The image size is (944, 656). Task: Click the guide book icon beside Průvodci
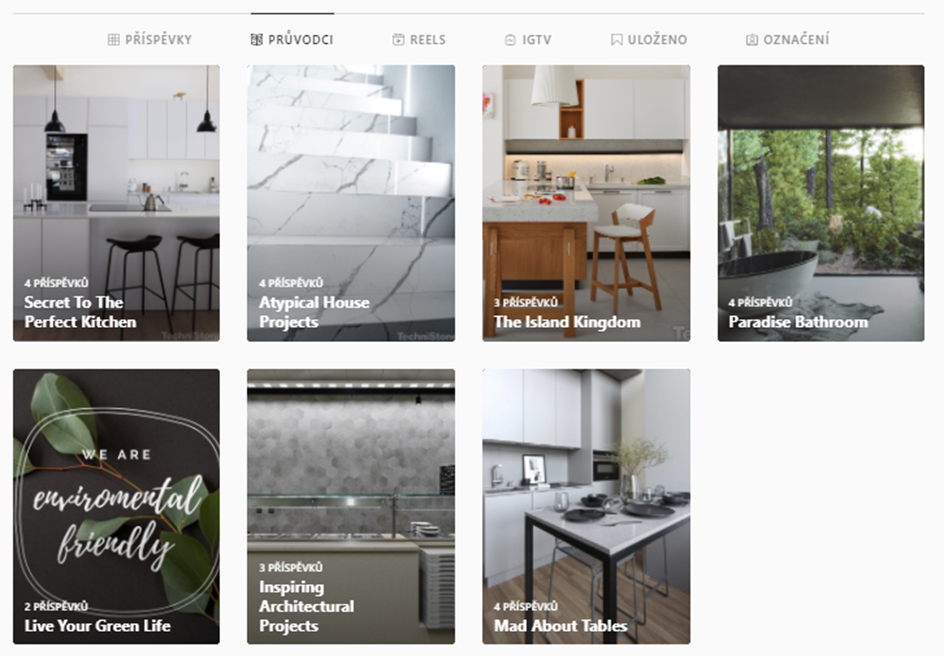256,40
